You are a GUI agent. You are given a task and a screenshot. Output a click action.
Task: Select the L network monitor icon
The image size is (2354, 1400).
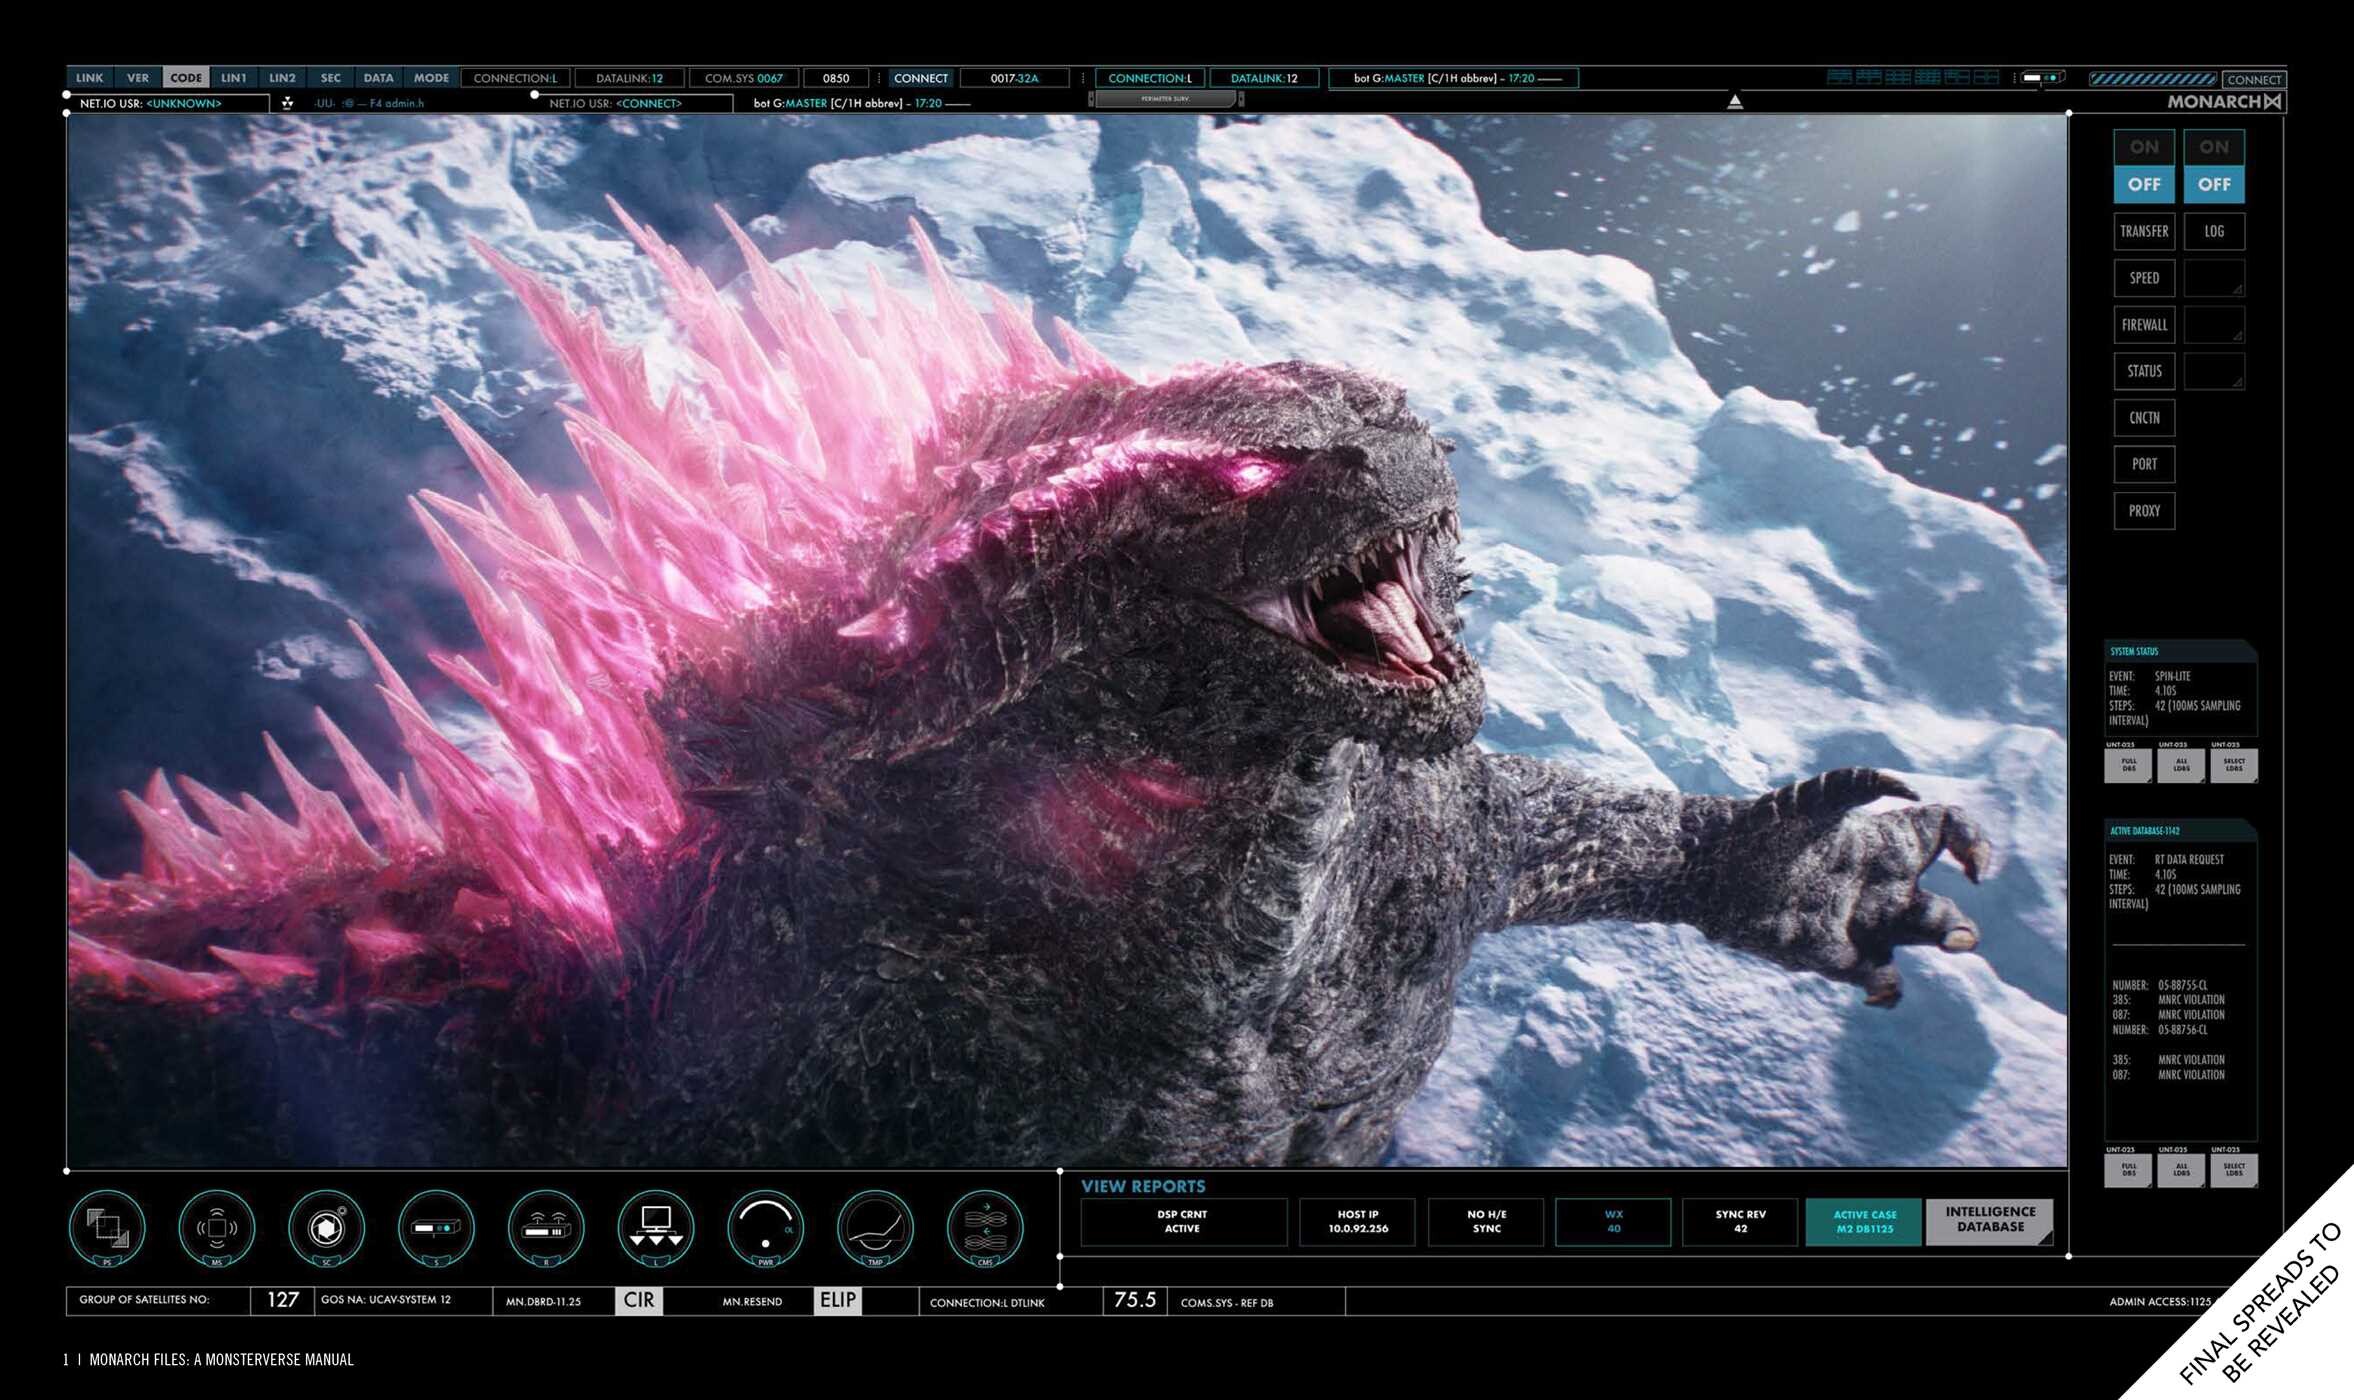coord(656,1227)
